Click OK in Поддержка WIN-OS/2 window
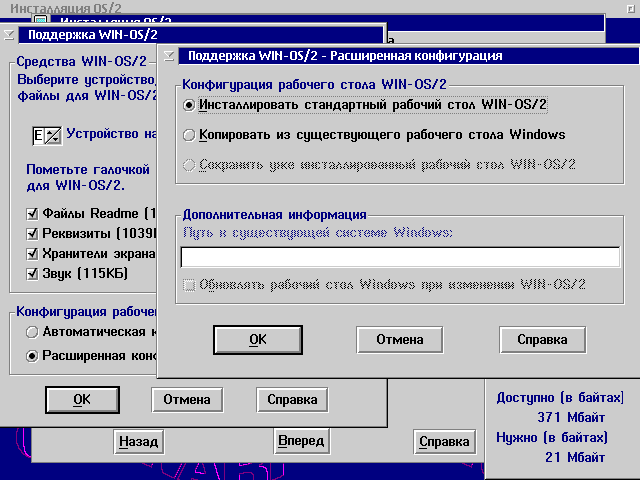 (x=82, y=400)
